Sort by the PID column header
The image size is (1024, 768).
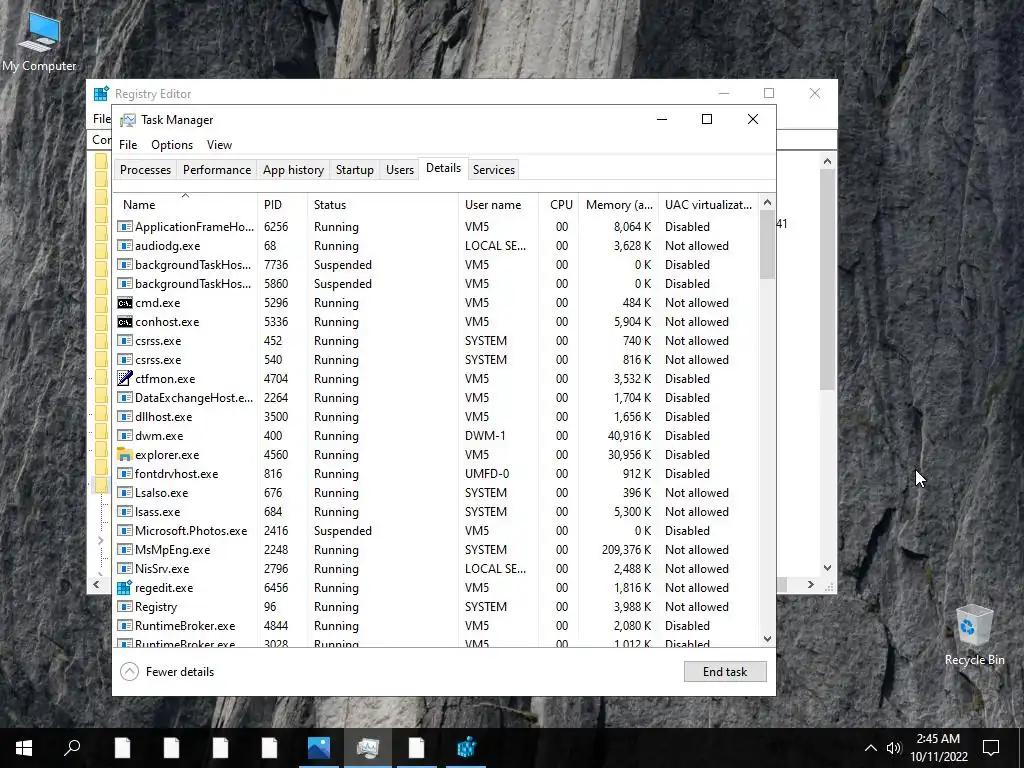[282, 204]
